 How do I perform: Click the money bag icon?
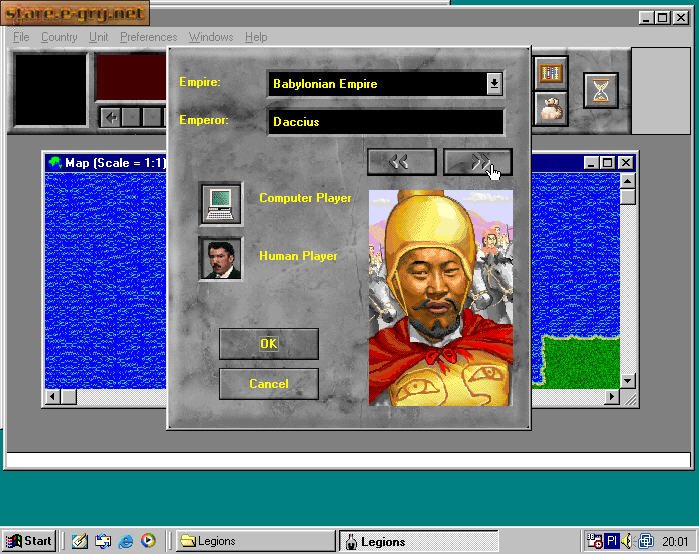tap(551, 109)
